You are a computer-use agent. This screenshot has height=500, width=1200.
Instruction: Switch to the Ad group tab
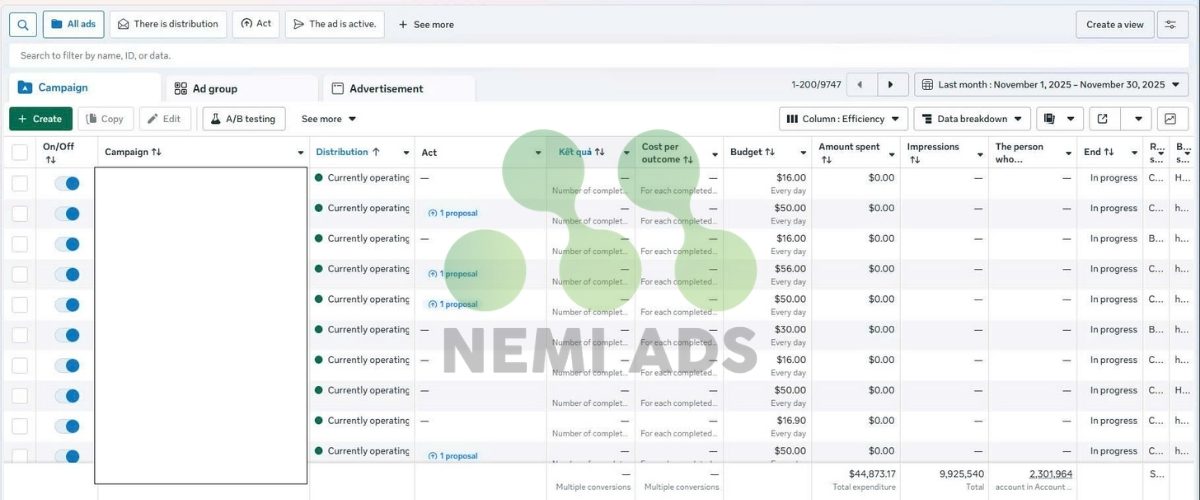pos(240,88)
